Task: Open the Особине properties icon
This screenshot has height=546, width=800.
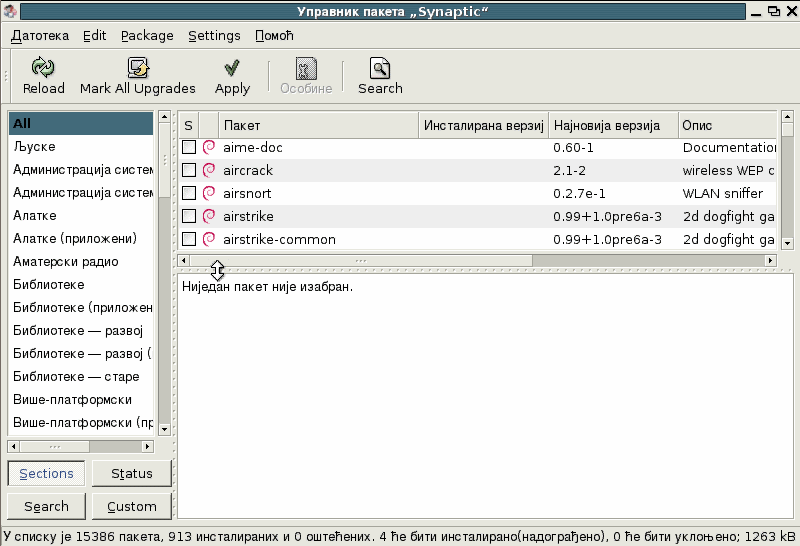Action: [306, 68]
